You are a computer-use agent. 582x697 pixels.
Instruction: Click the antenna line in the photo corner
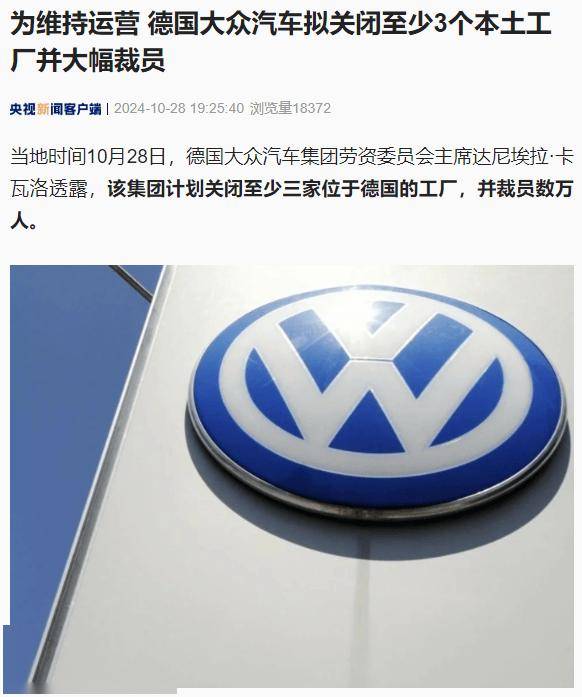point(132,282)
